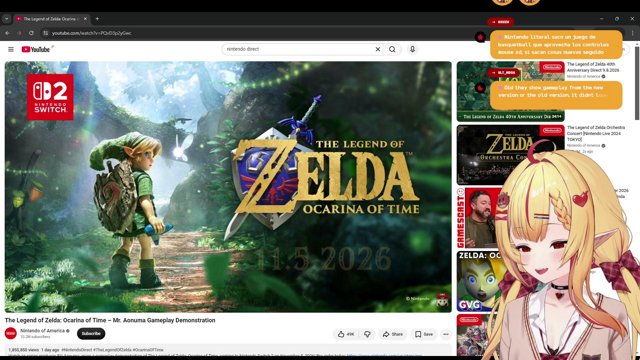Save the video to a playlist
This screenshot has height=360, width=640.
pyautogui.click(x=424, y=334)
